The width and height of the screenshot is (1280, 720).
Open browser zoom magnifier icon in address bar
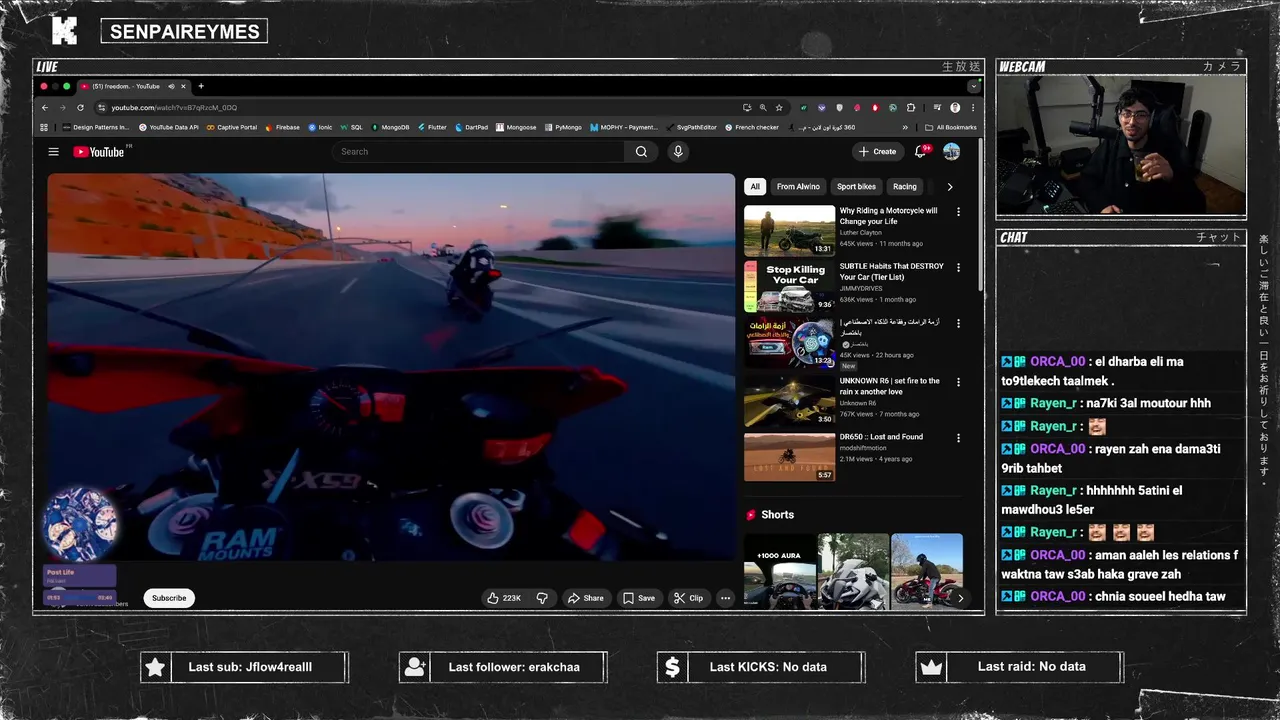[x=763, y=108]
